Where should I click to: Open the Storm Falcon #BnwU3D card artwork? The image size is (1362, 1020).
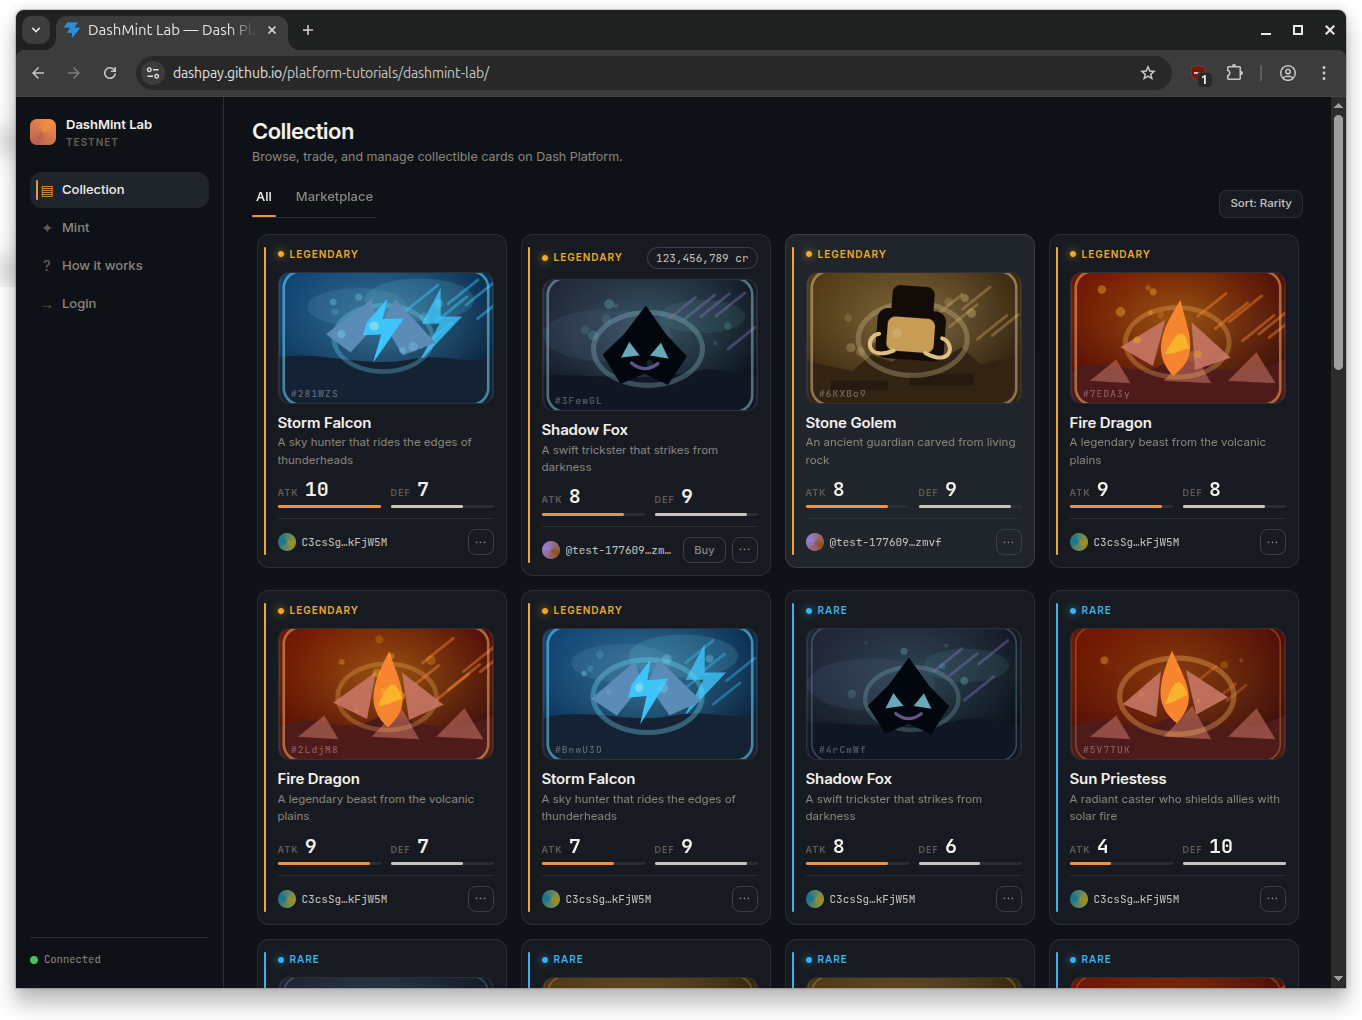(650, 694)
